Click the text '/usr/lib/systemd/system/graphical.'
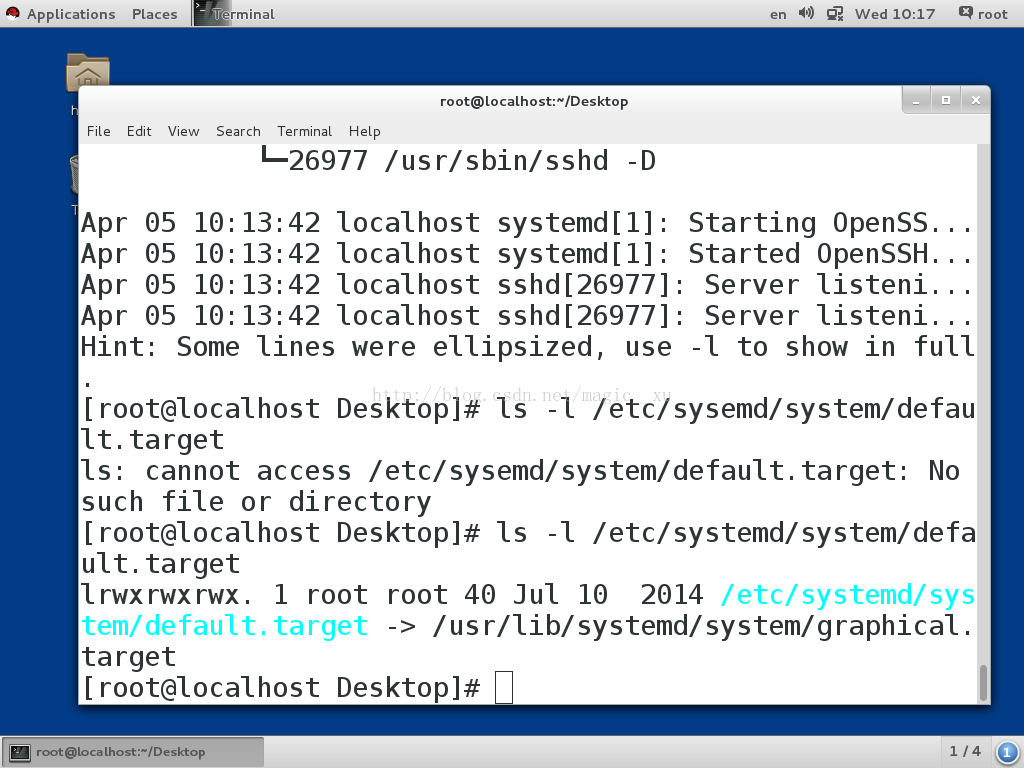Image resolution: width=1024 pixels, height=768 pixels. click(702, 626)
